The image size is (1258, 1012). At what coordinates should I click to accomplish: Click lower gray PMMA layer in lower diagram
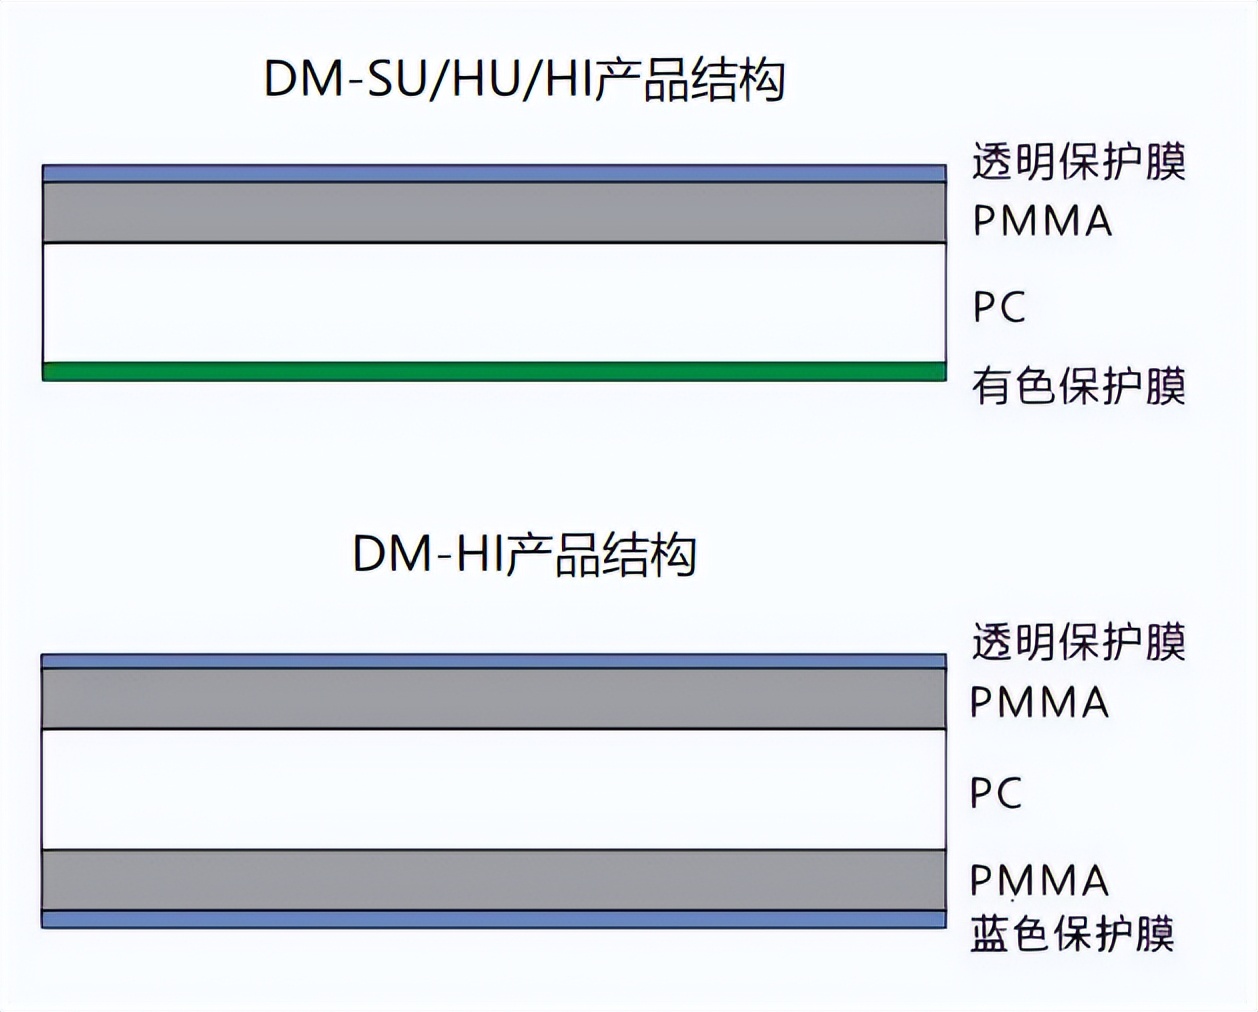pos(494,880)
